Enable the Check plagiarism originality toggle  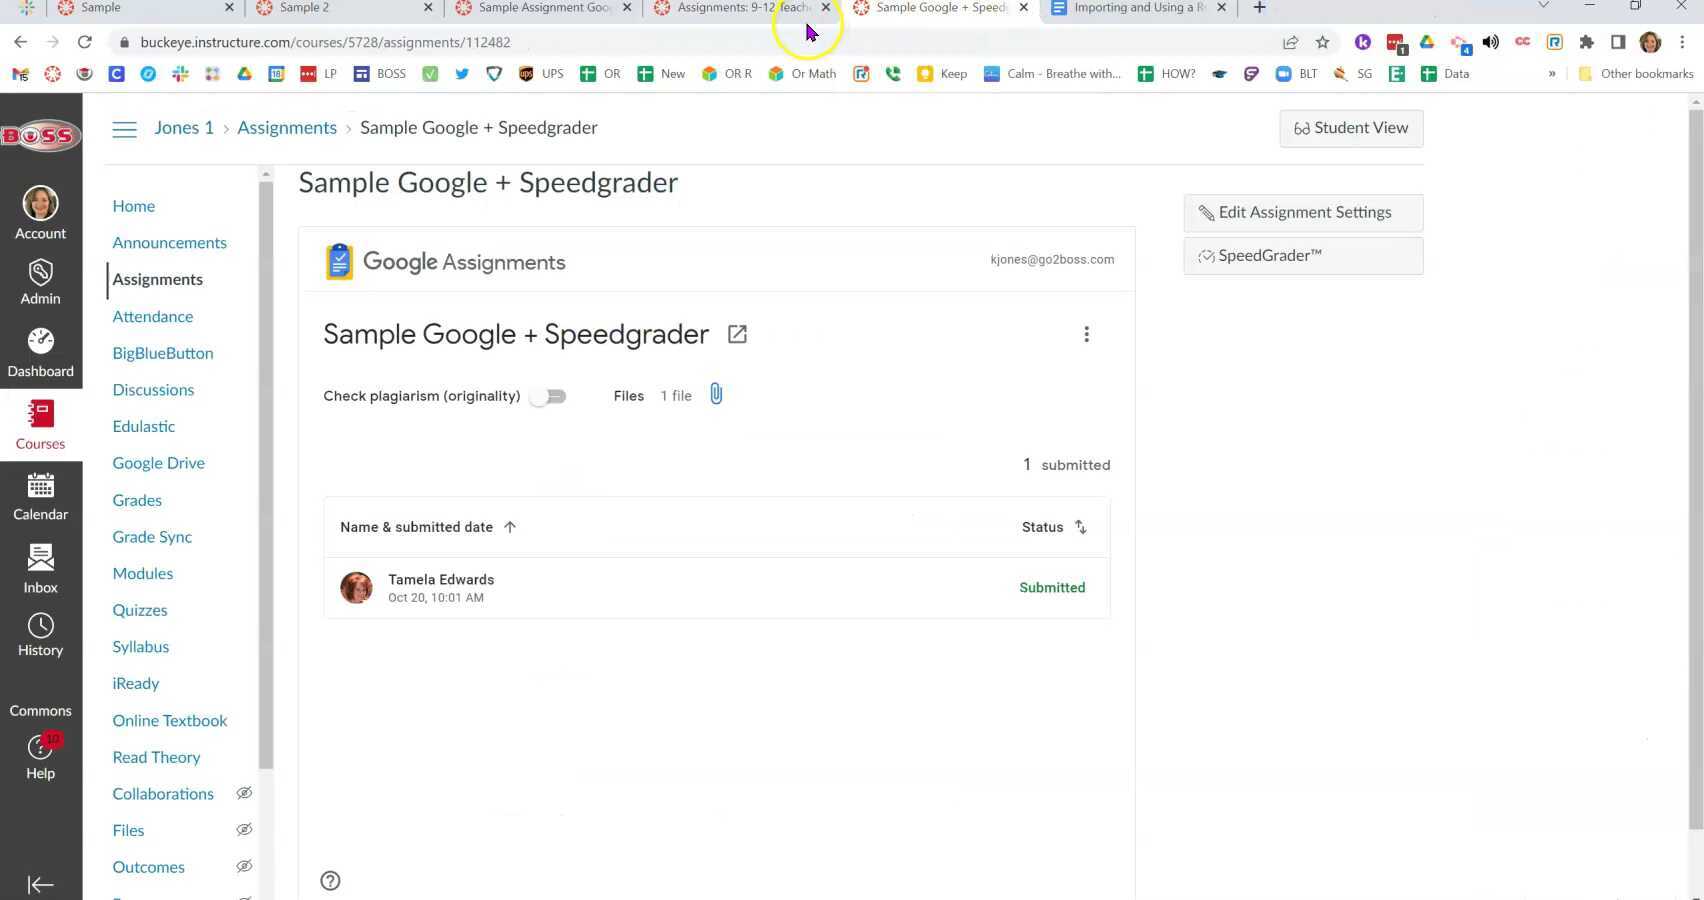[548, 396]
